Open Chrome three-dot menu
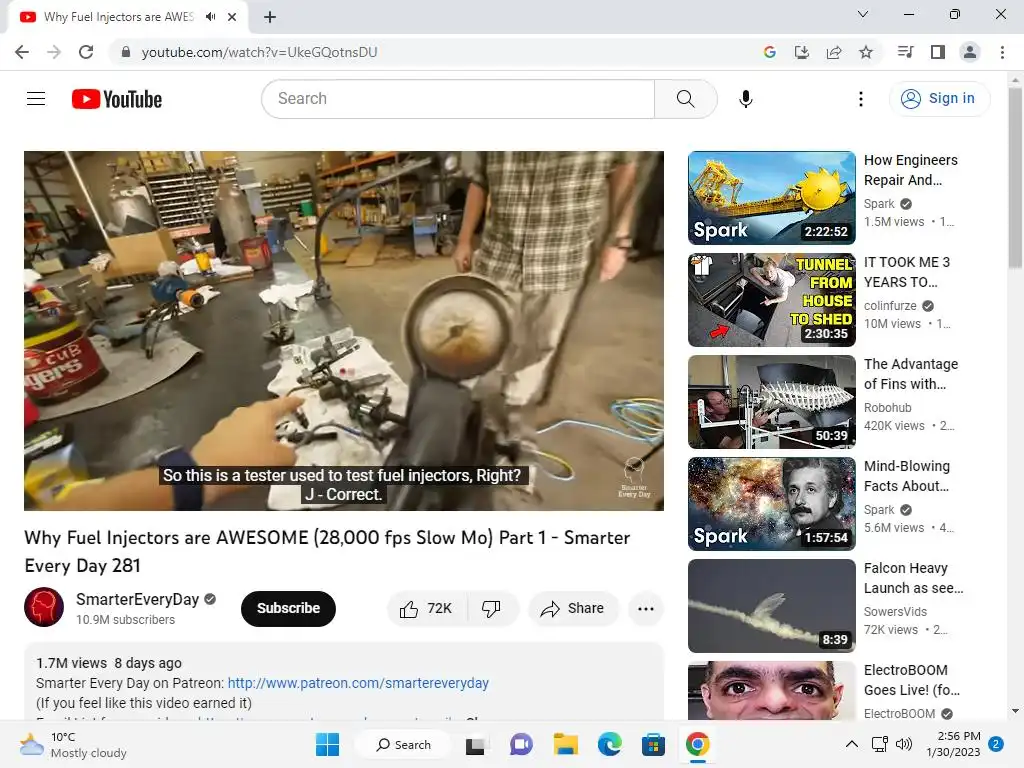The image size is (1024, 768). pyautogui.click(x=1002, y=52)
